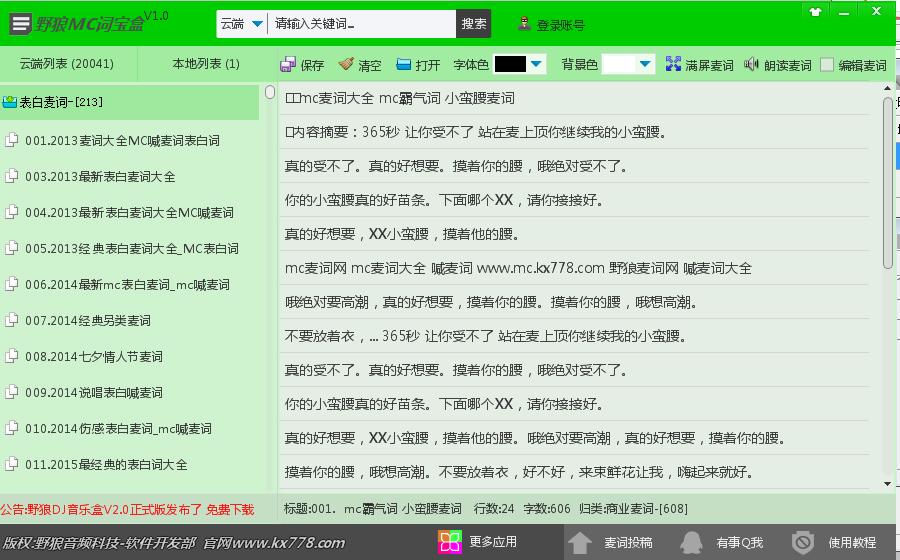Click the 清空 clear broom icon
The image size is (900, 560).
pos(346,65)
